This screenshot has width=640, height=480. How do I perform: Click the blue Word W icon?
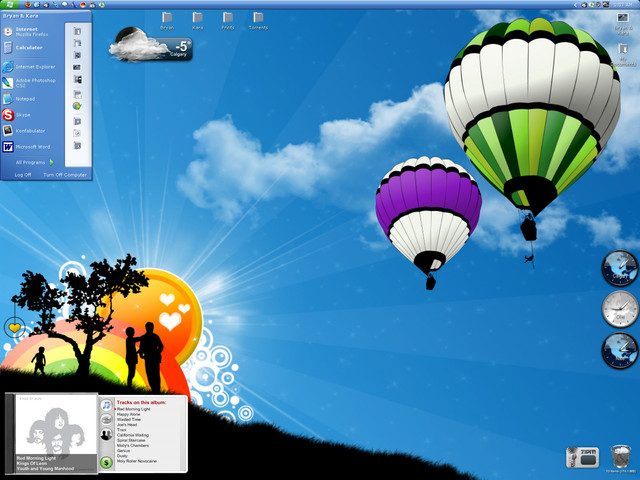click(8, 147)
